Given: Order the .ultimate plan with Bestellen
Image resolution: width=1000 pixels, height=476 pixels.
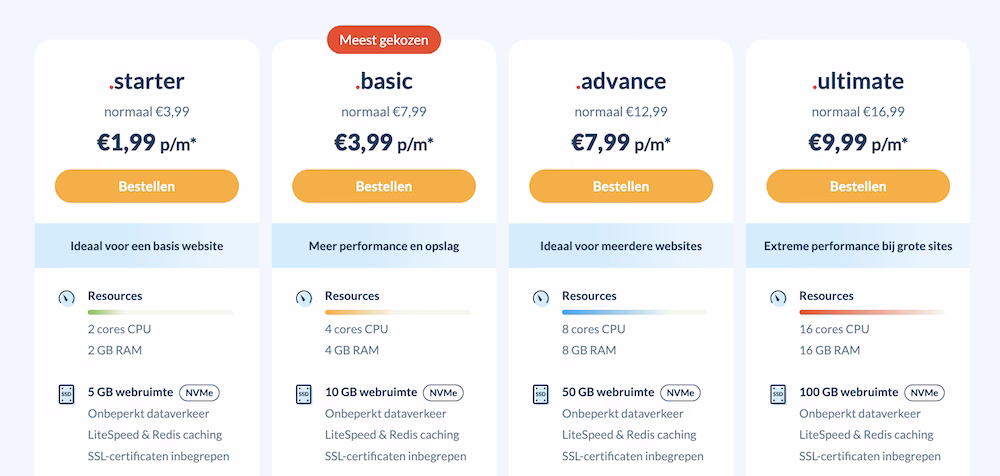Looking at the screenshot, I should point(858,186).
